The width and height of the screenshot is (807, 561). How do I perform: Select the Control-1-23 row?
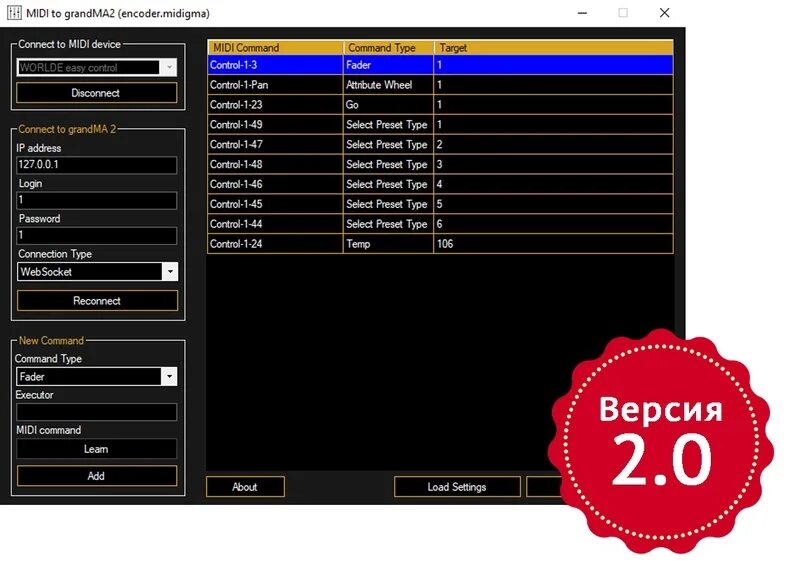pos(441,104)
